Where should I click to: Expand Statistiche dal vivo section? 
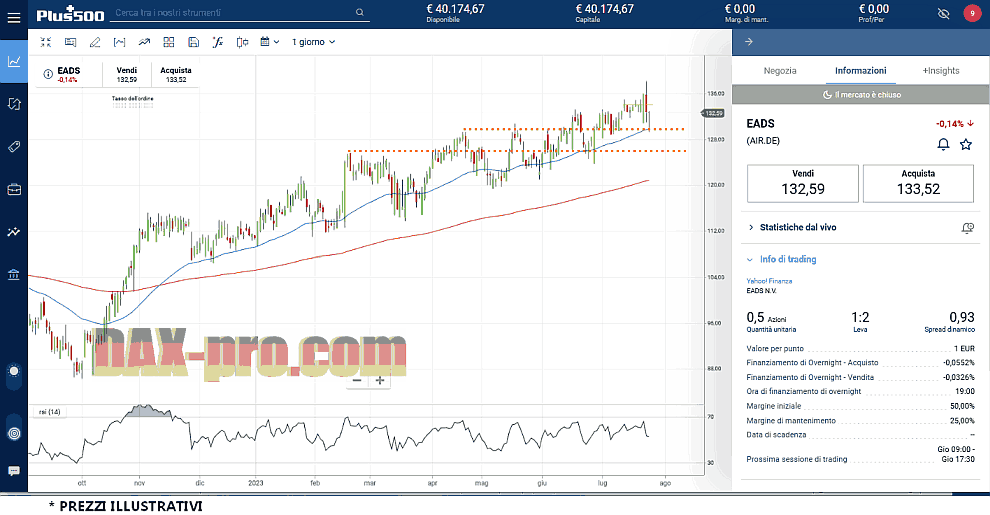click(797, 227)
